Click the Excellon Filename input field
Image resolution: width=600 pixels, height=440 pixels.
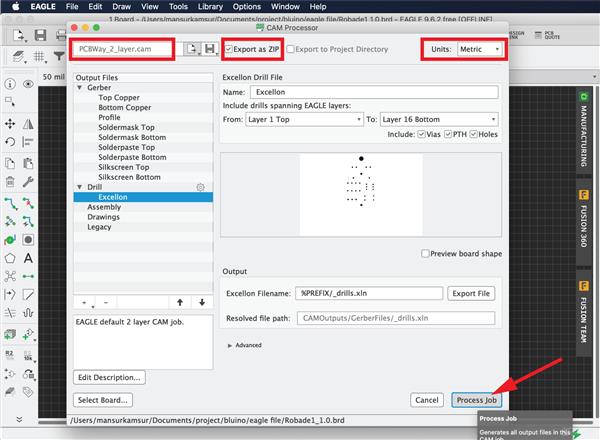(367, 293)
